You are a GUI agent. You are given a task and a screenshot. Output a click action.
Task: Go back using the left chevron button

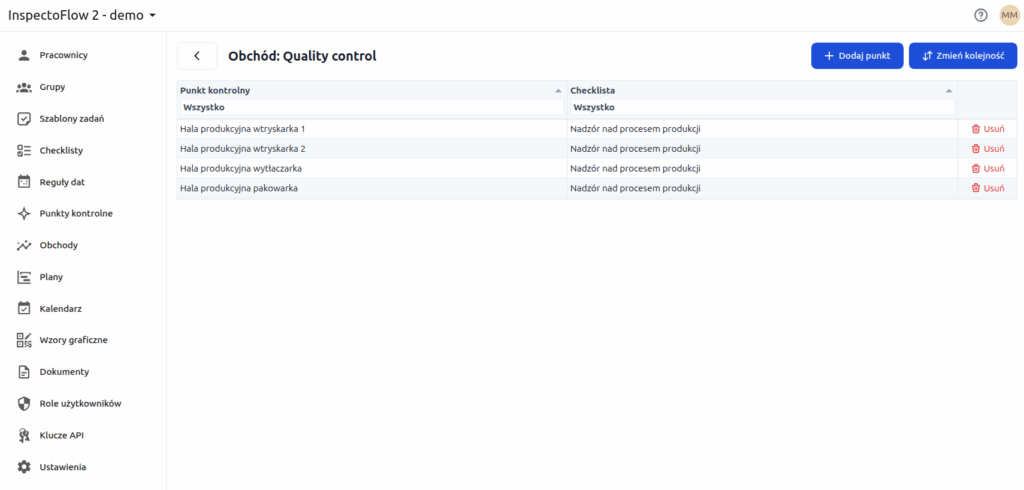(197, 56)
